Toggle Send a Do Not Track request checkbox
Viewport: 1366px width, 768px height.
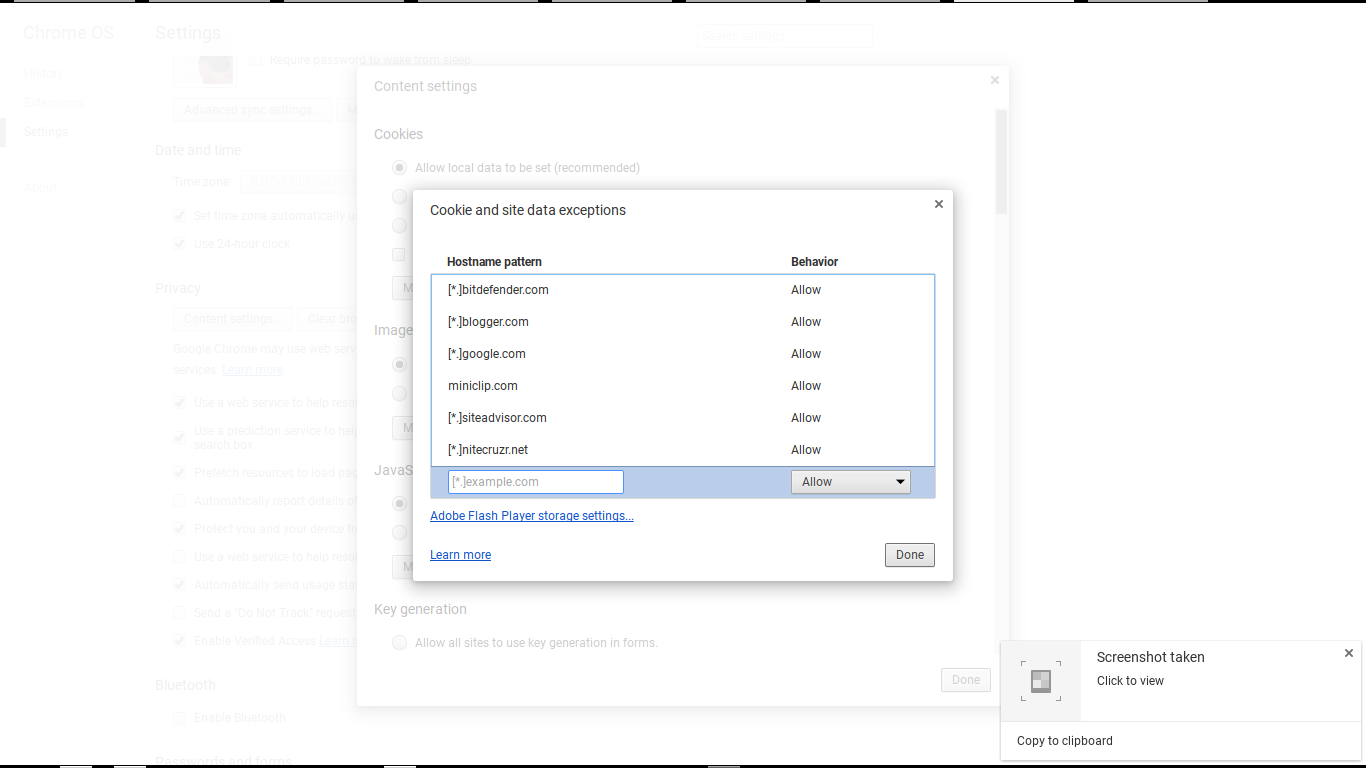click(x=180, y=613)
